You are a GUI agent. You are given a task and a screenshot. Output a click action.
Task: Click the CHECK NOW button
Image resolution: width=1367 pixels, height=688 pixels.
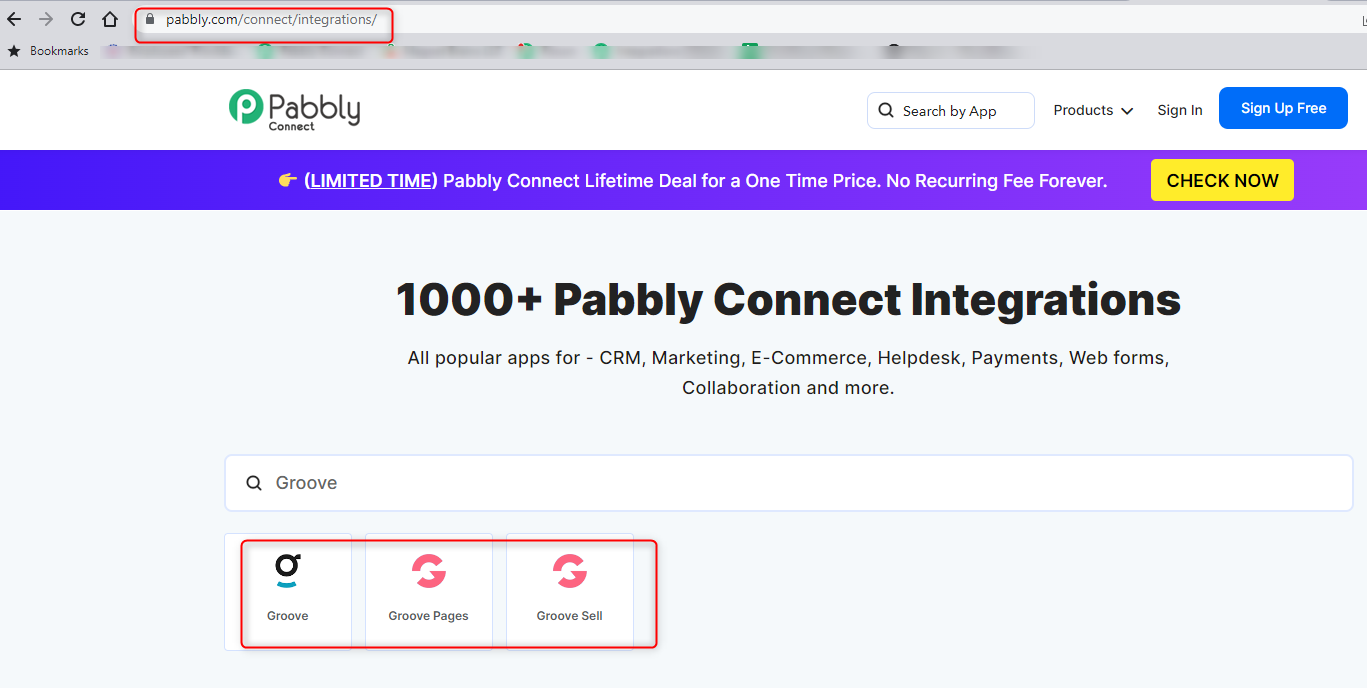(x=1222, y=180)
